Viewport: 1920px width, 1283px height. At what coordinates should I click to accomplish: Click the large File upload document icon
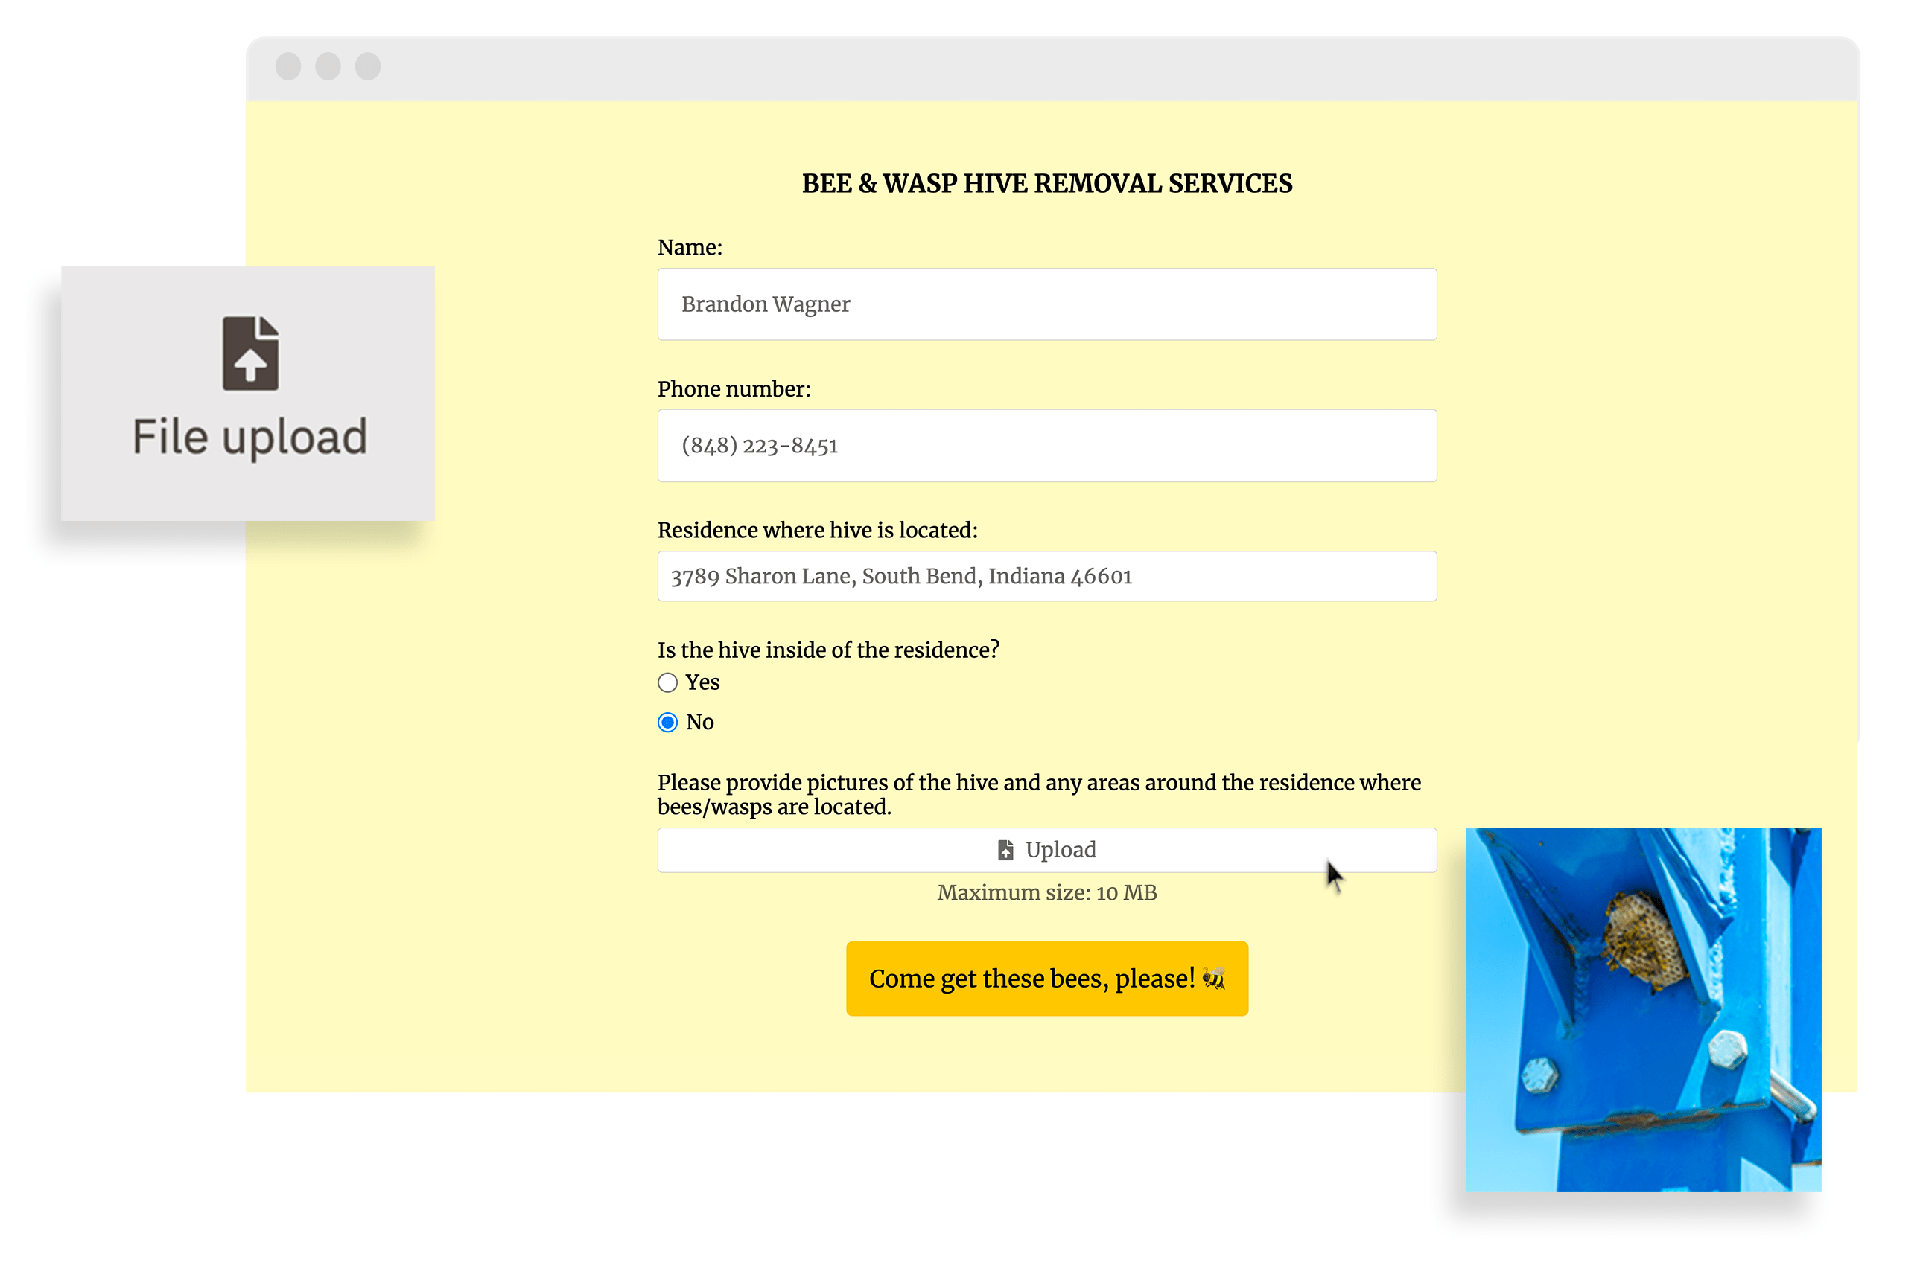pyautogui.click(x=250, y=353)
